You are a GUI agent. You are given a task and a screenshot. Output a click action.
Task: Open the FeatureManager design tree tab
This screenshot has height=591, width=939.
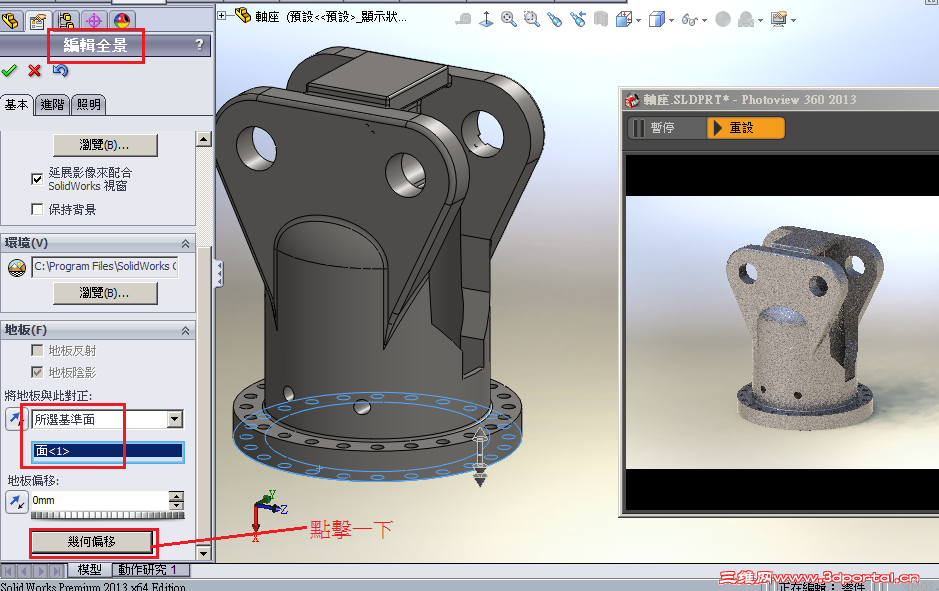[x=10, y=21]
